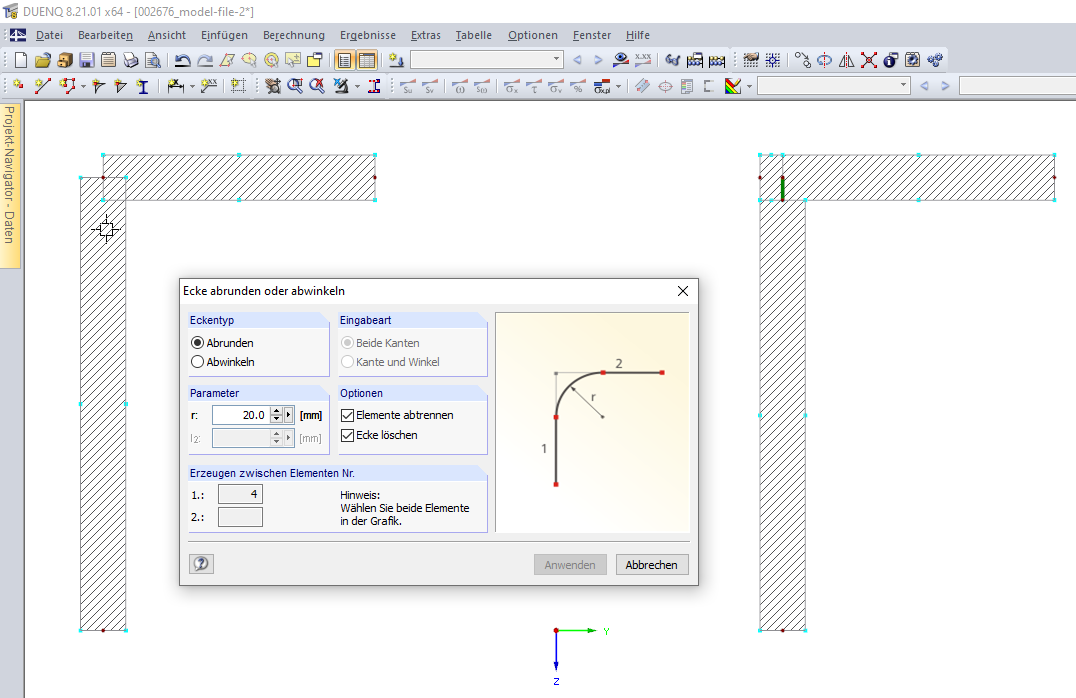Click element number field 1.
Screen dimensions: 1076x698
tap(240, 494)
